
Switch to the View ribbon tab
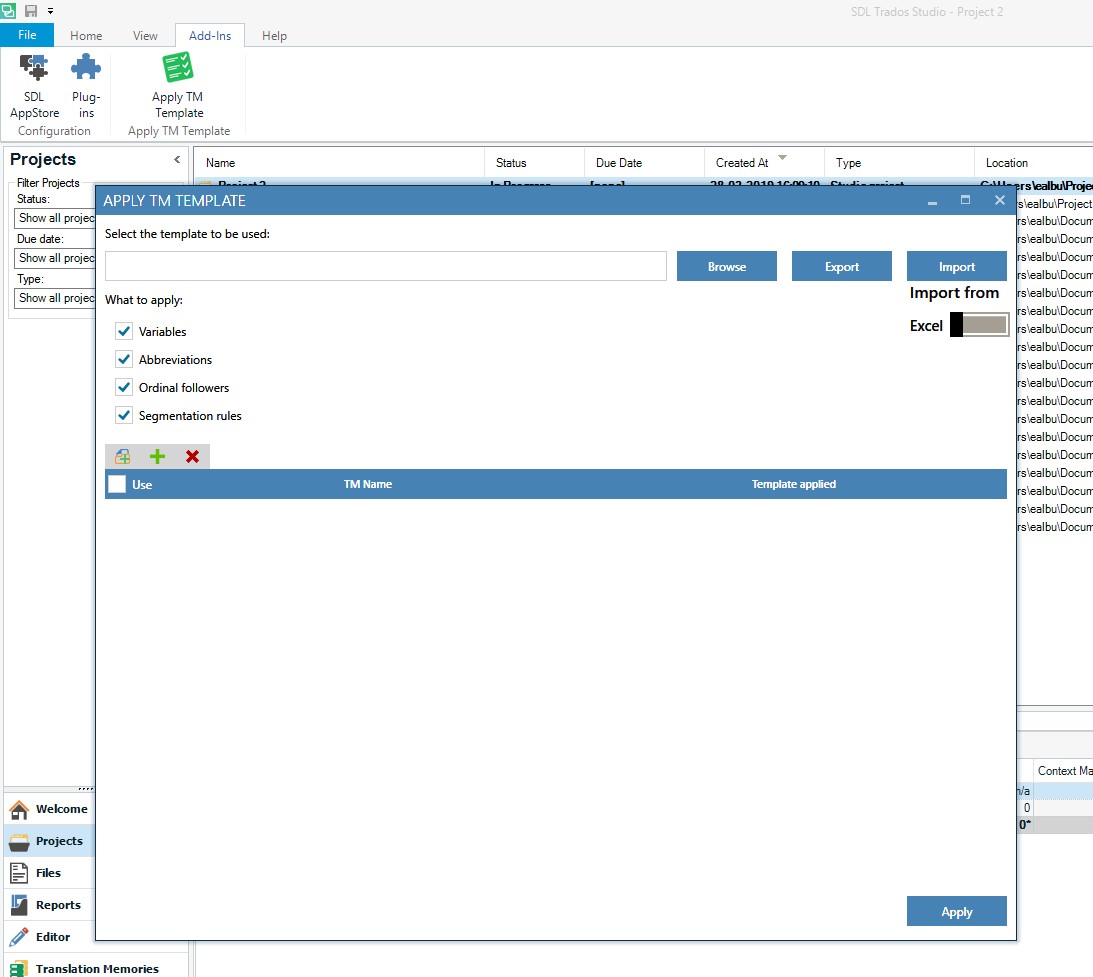(145, 36)
